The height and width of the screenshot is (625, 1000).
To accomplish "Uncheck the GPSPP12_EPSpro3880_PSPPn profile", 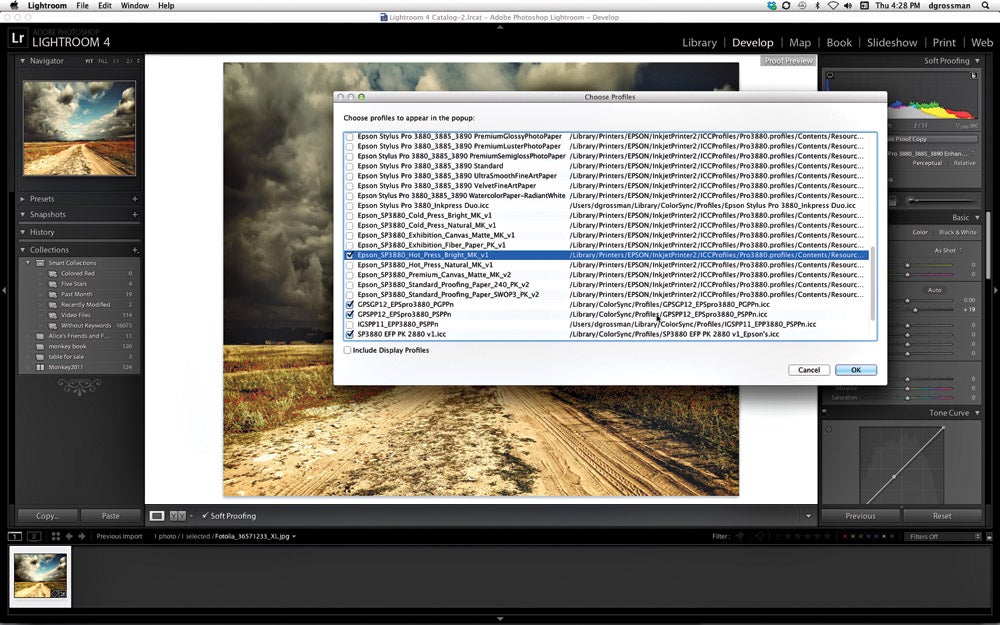I will [349, 314].
